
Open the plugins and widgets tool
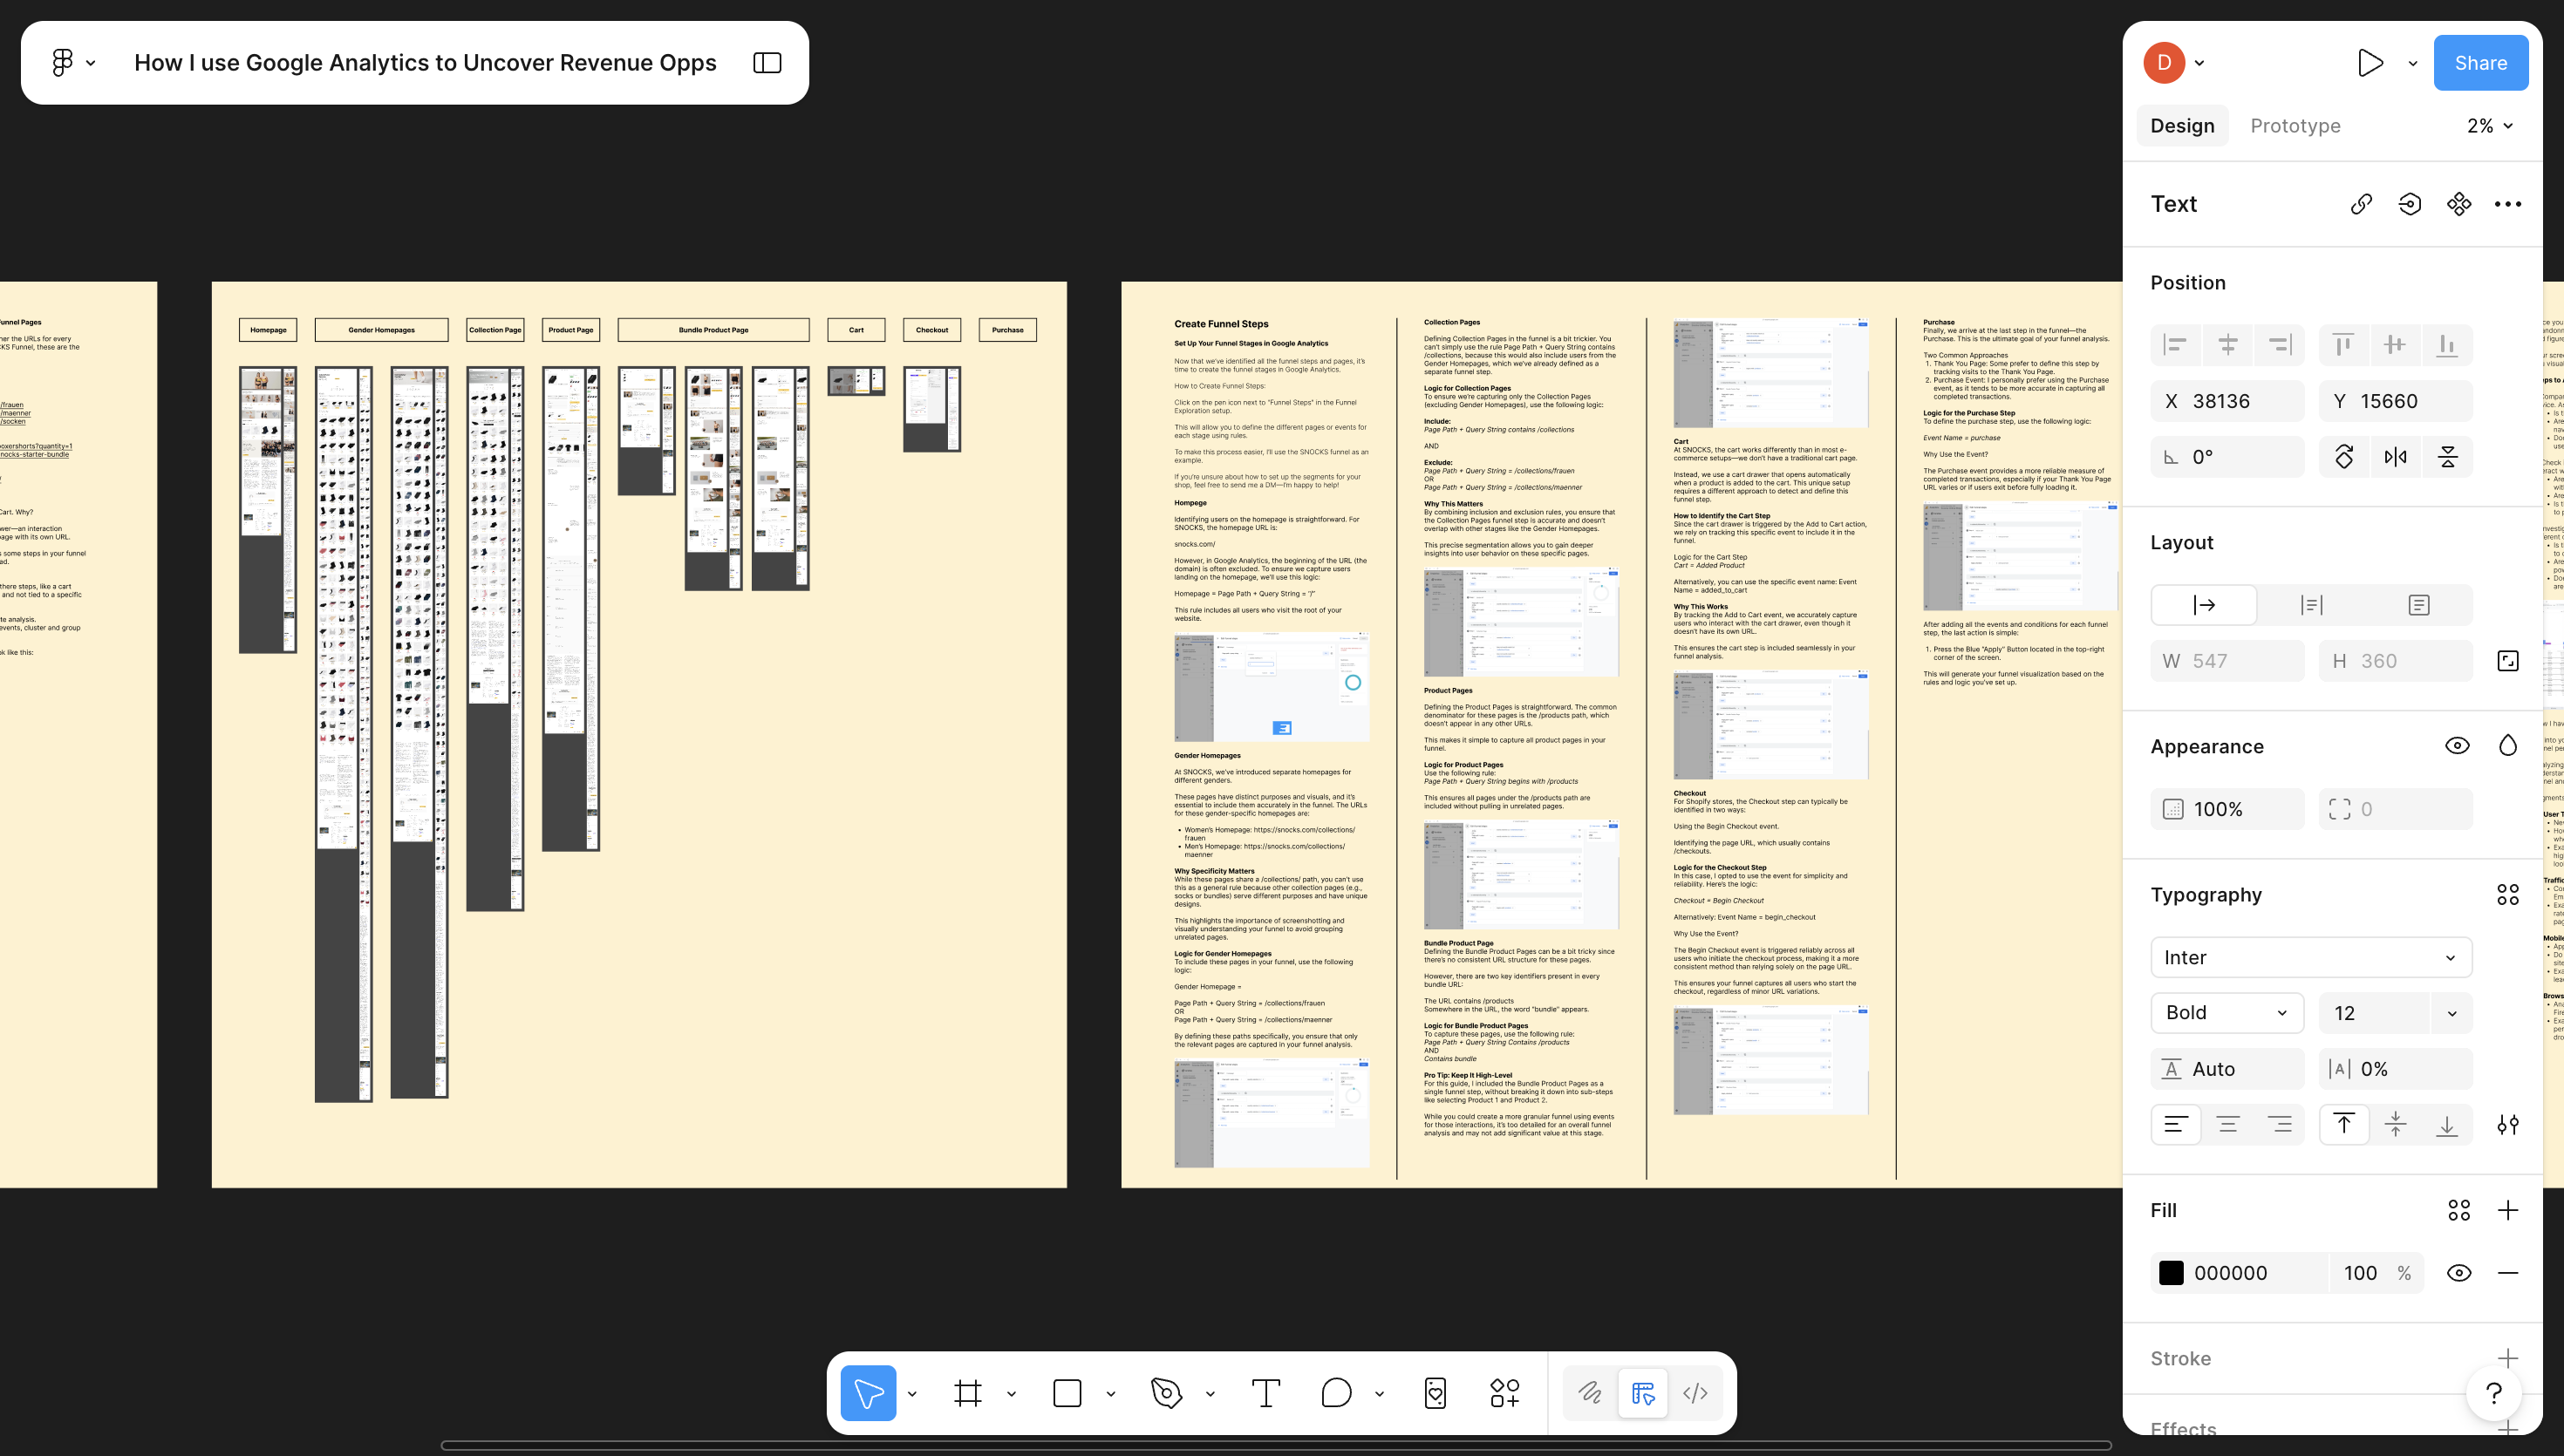coord(1505,1393)
